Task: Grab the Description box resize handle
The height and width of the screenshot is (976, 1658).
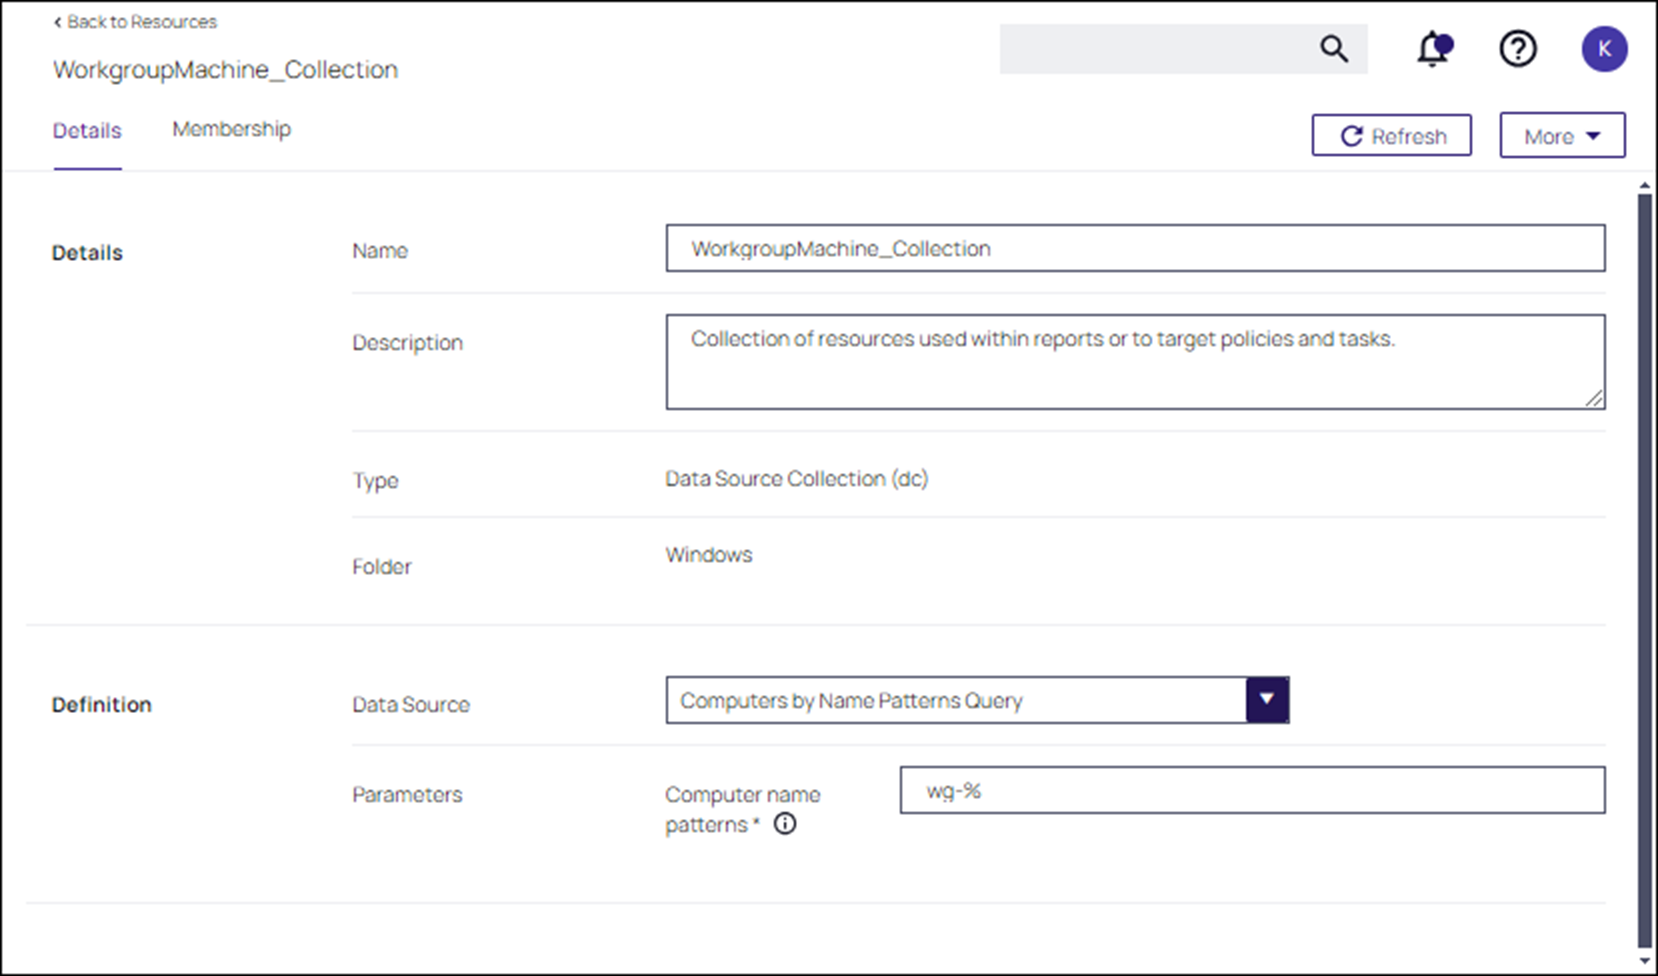Action: (1594, 398)
